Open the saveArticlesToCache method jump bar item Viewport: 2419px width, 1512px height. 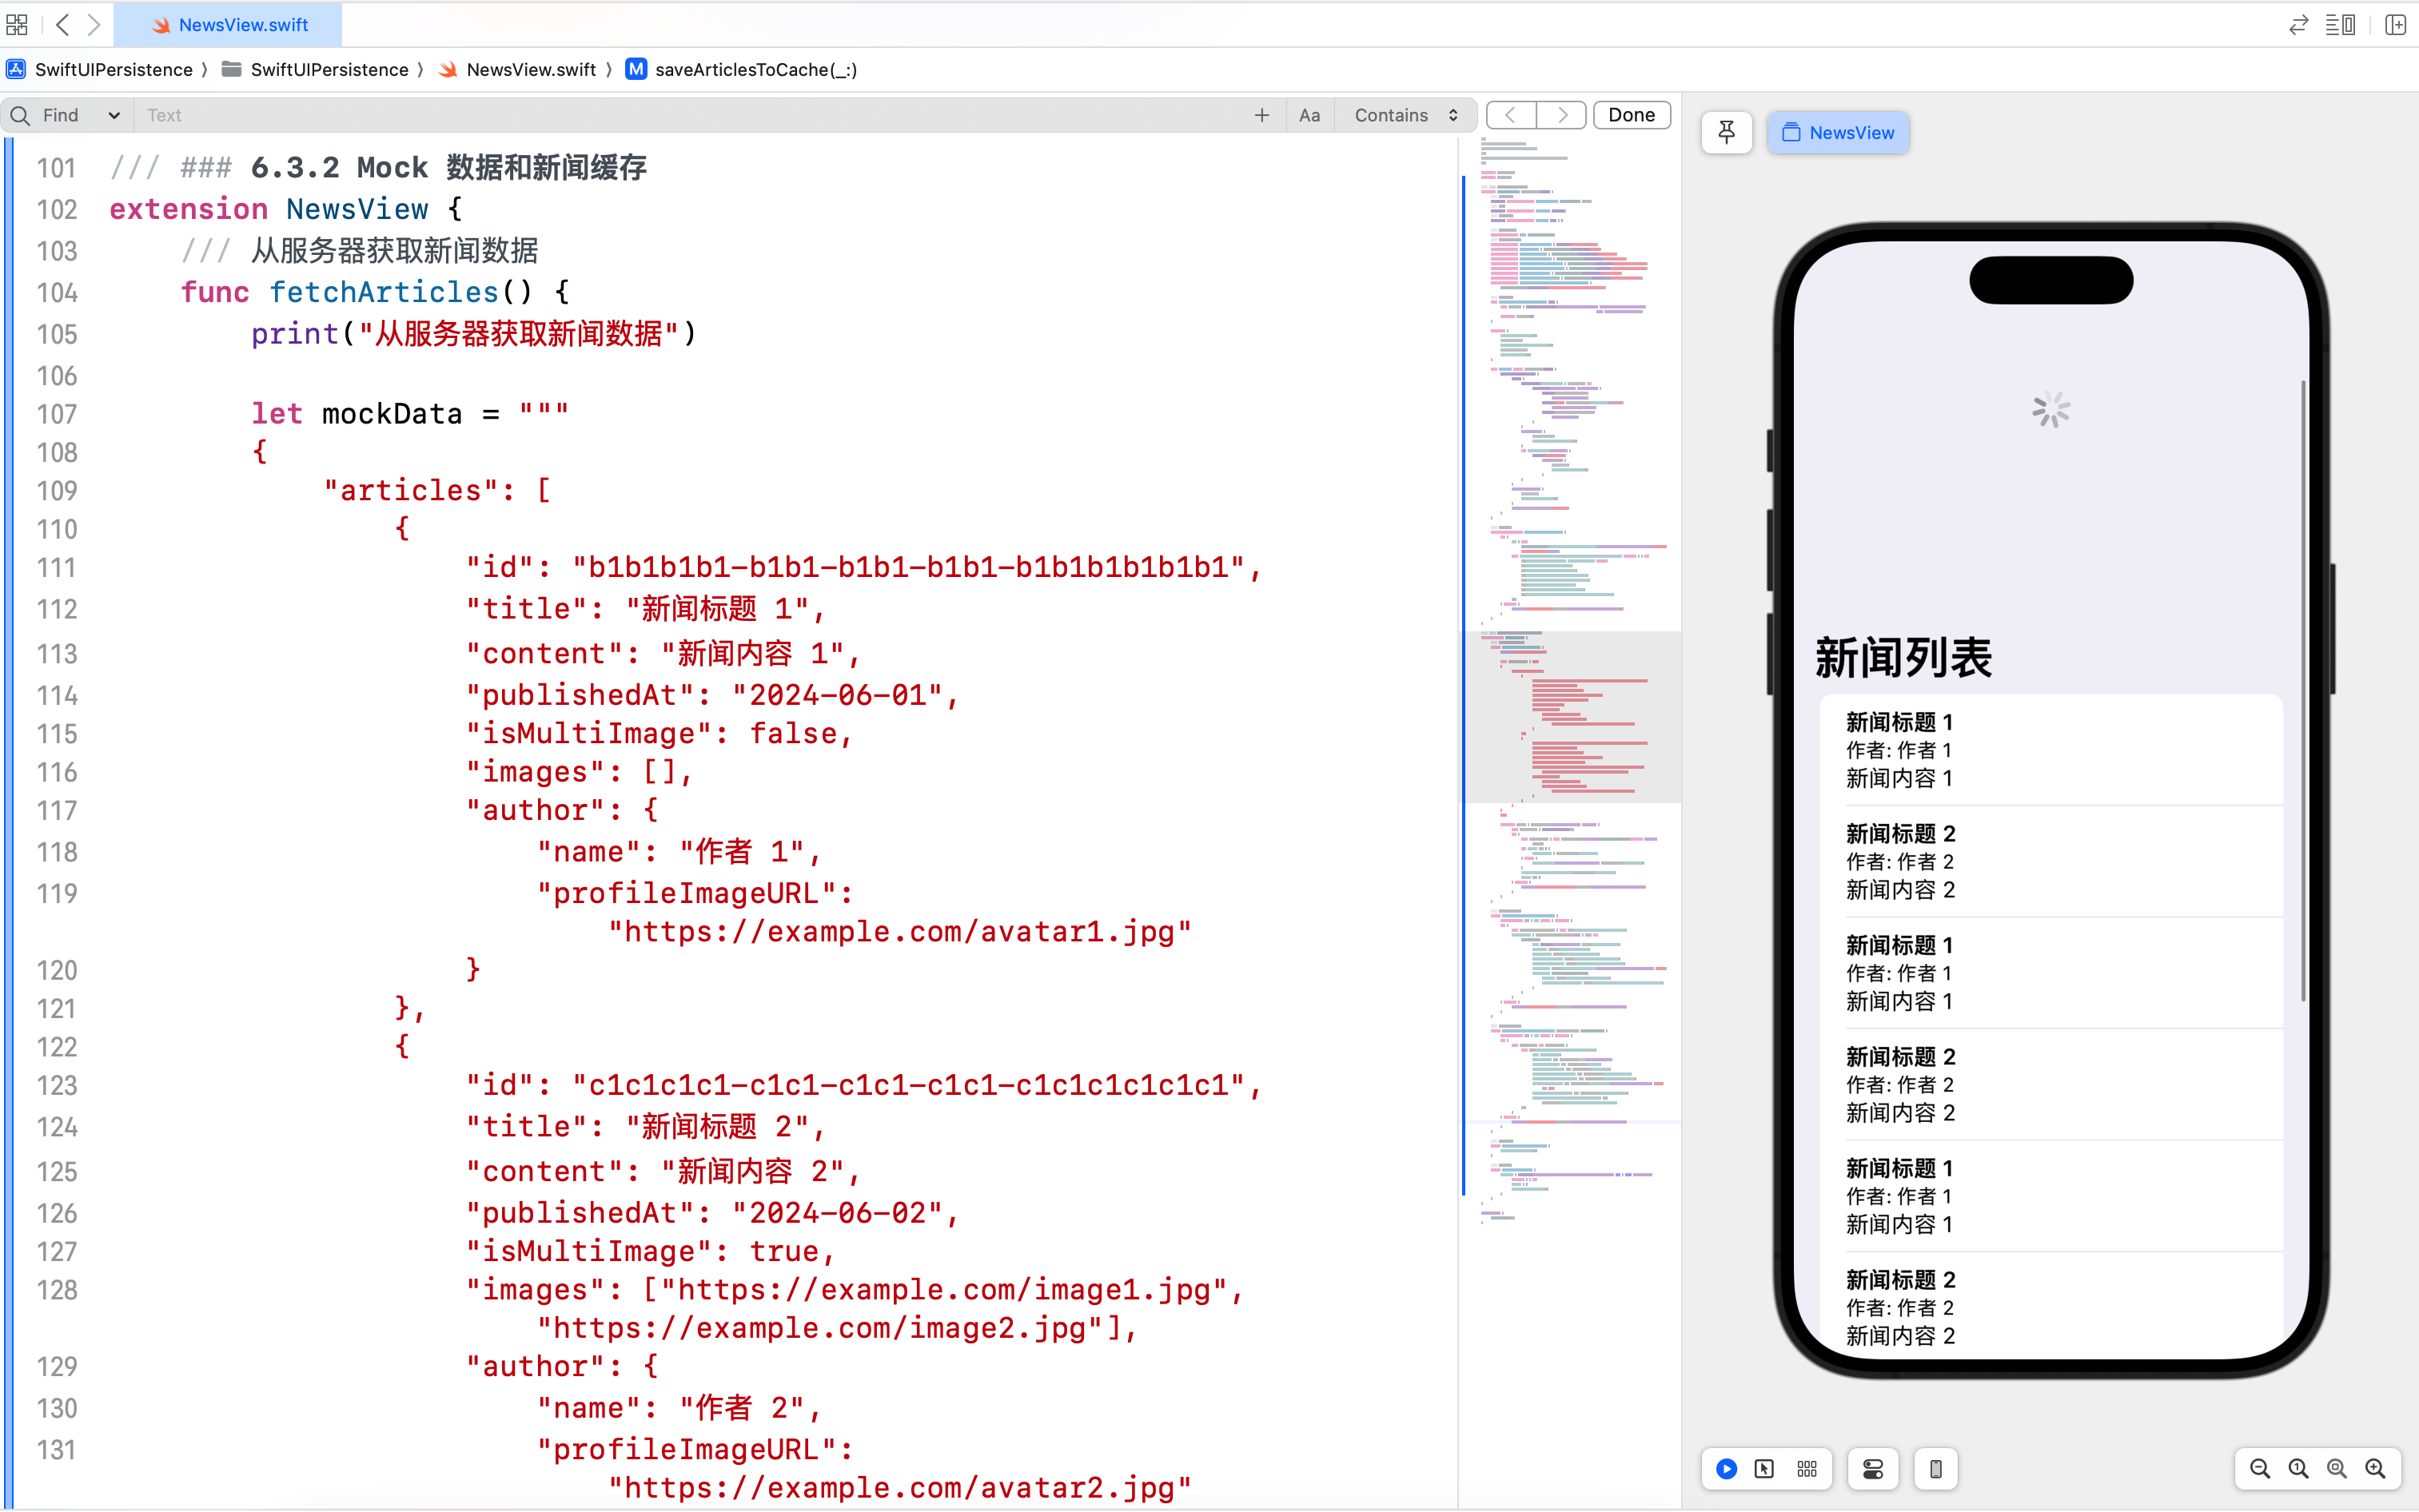[742, 69]
